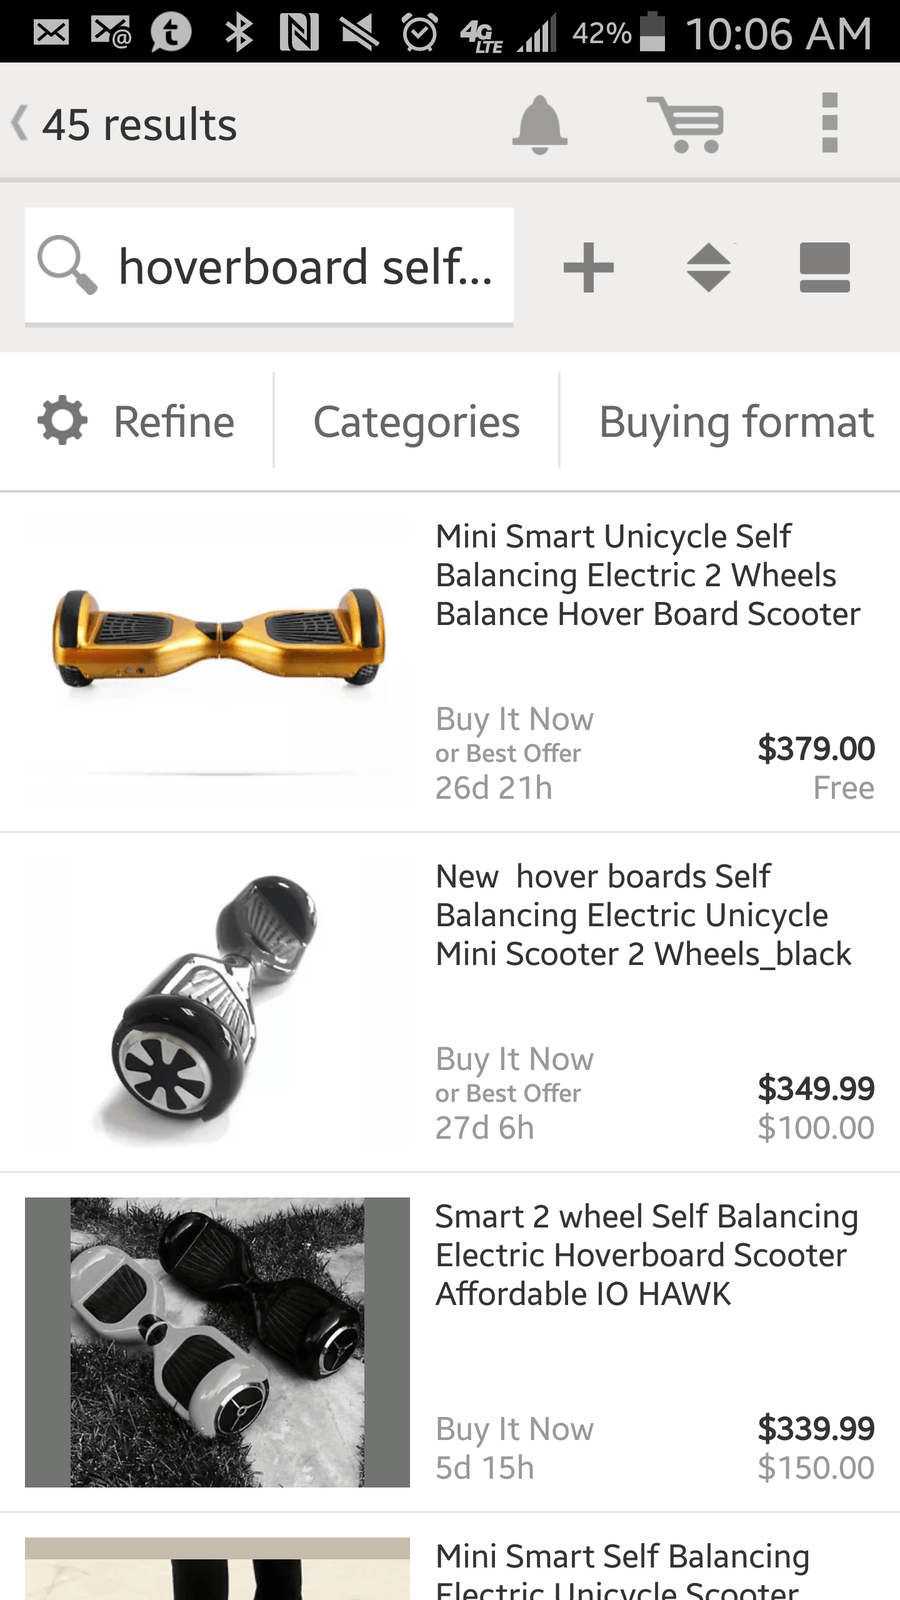Switch the list view layout icon
Image resolution: width=900 pixels, height=1600 pixels.
824,268
